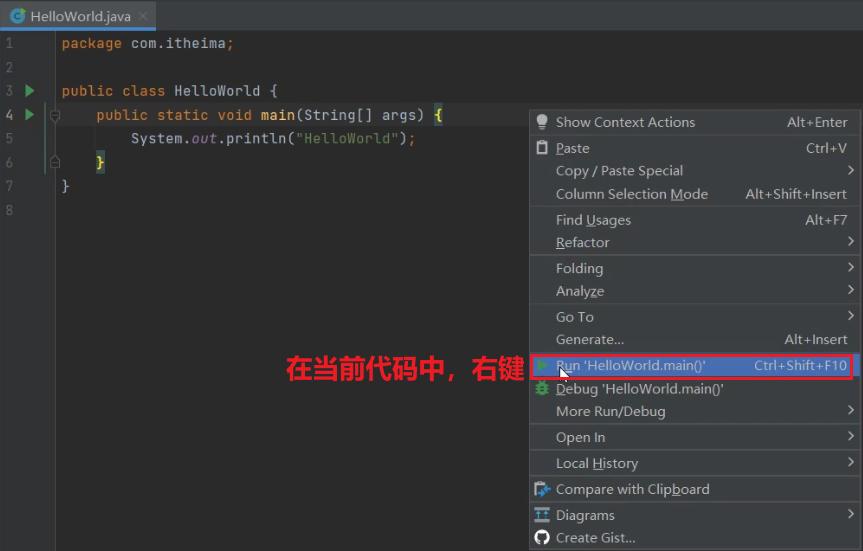Collapse the main method fold marker on line 4
This screenshot has height=551, width=863.
click(55, 116)
